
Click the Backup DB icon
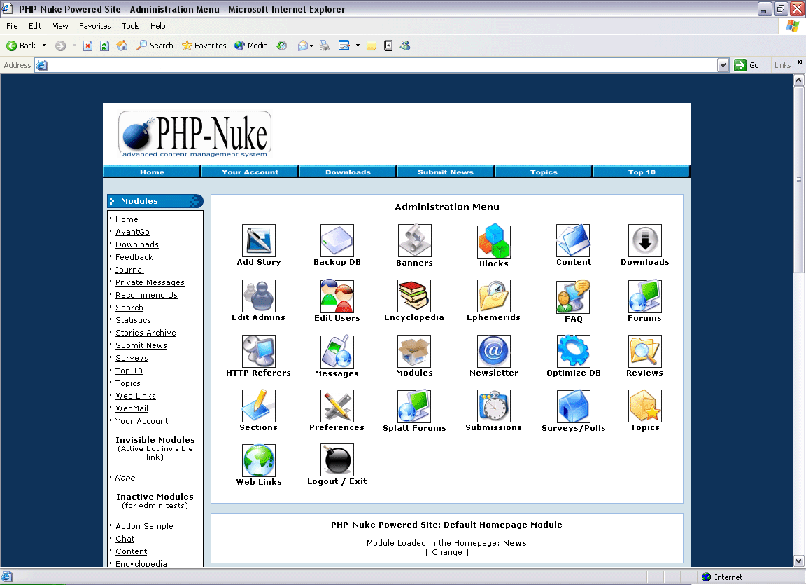pyautogui.click(x=336, y=240)
